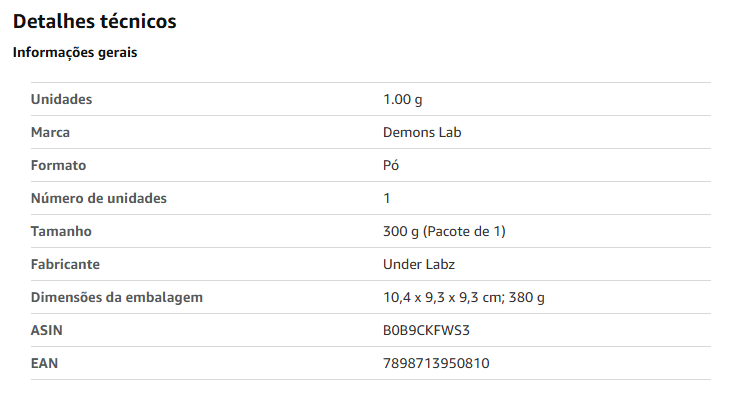Viewport: 734px width, 401px height.
Task: Click the Dimensões da embalagem label
Action: (117, 298)
